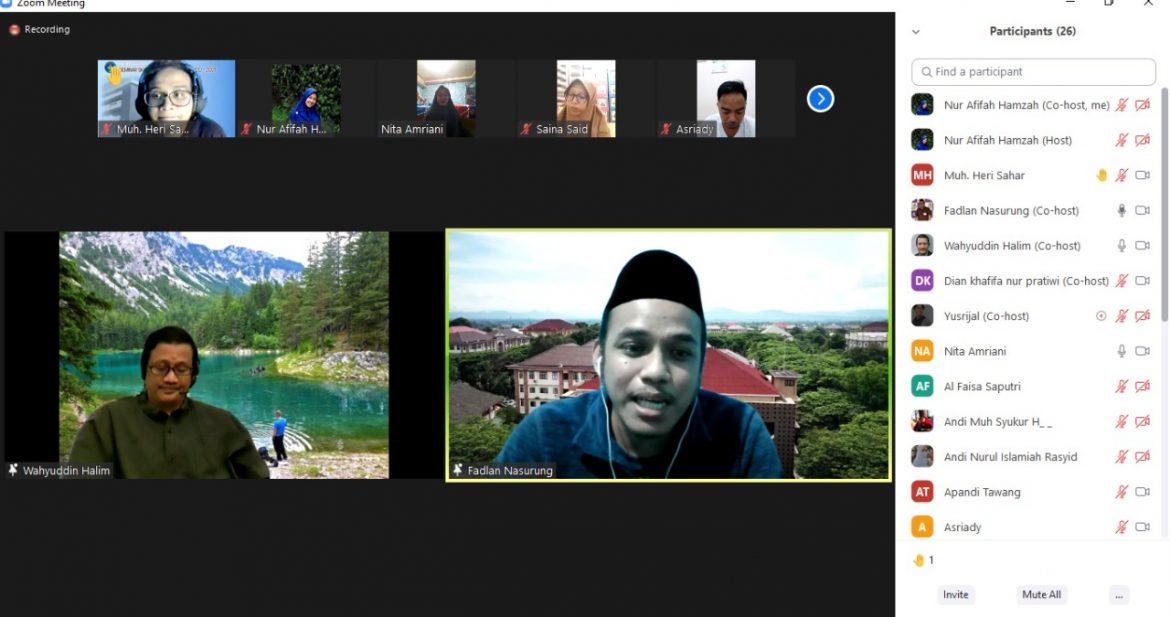The height and width of the screenshot is (617, 1170).
Task: Toggle Wahyuddin Halim's video camera
Action: pos(1142,246)
